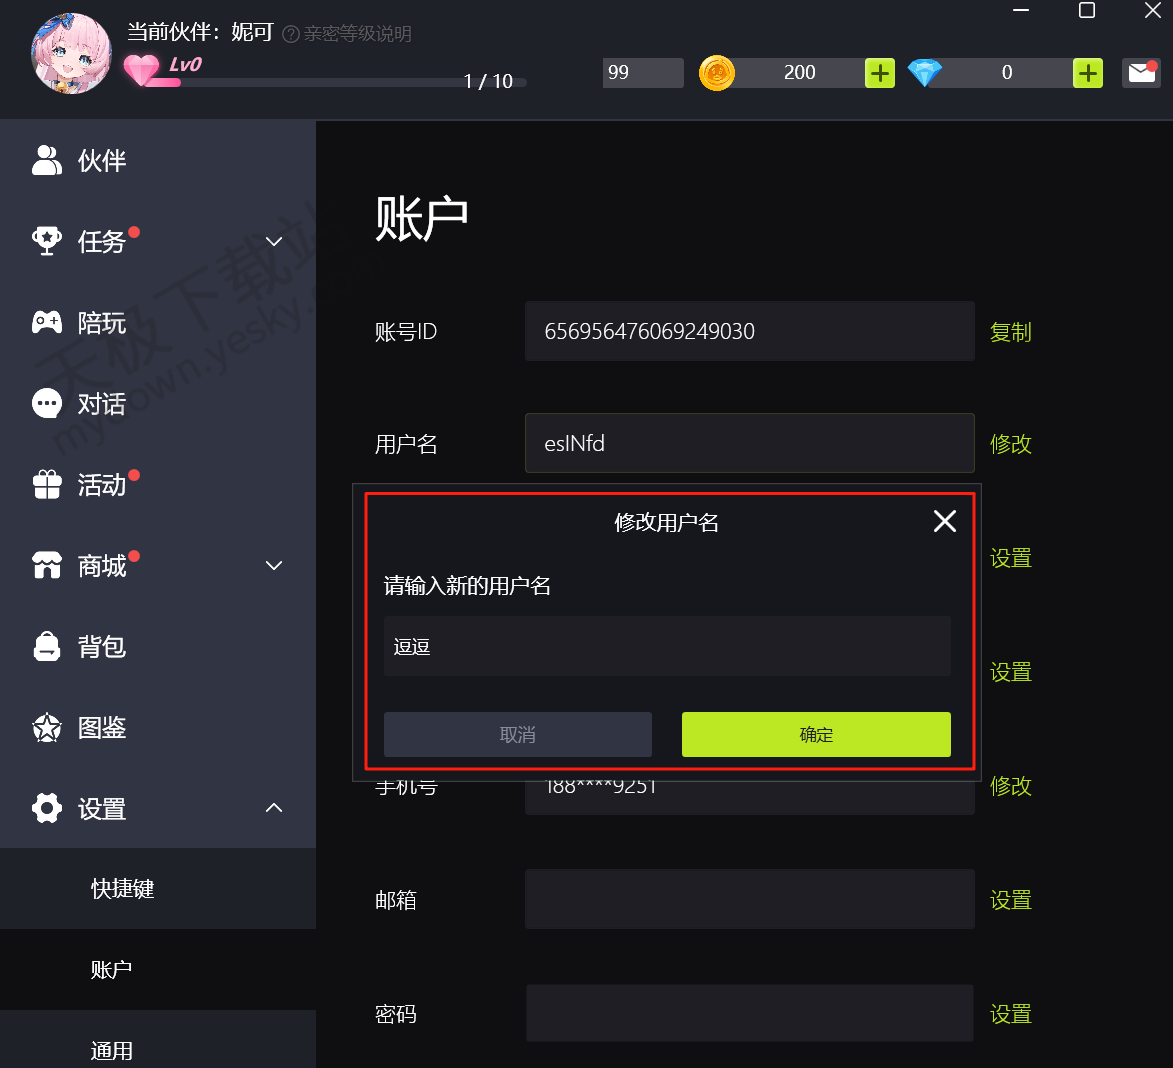The width and height of the screenshot is (1173, 1068).
Task: Open the 背包 backpack icon
Action: pyautogui.click(x=47, y=646)
